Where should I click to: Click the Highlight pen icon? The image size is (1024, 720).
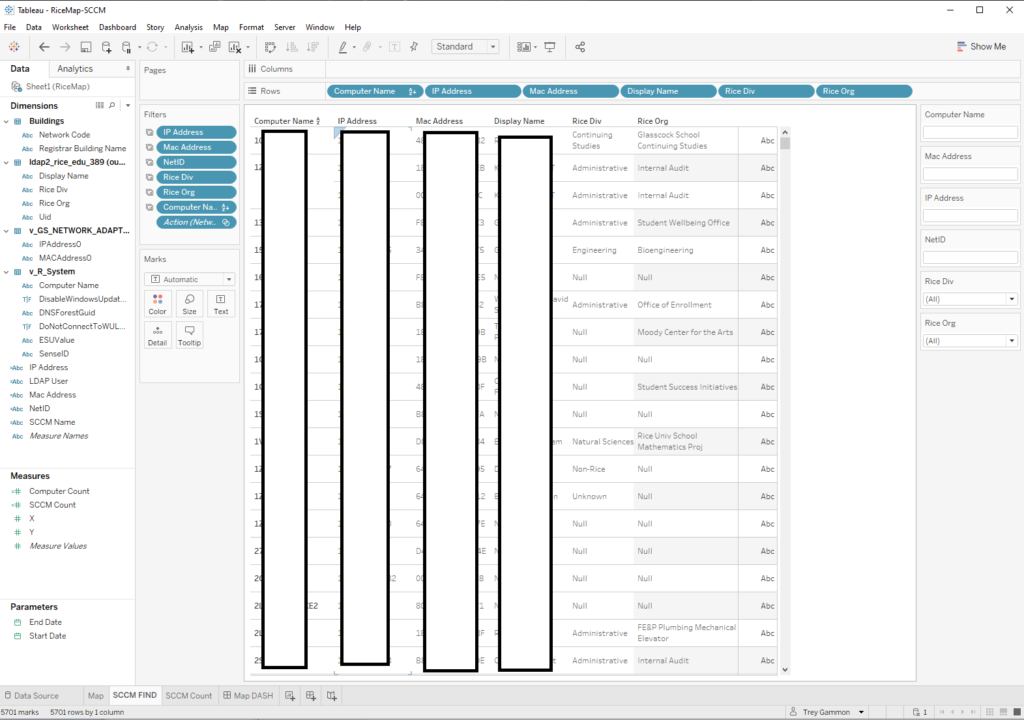pos(342,47)
